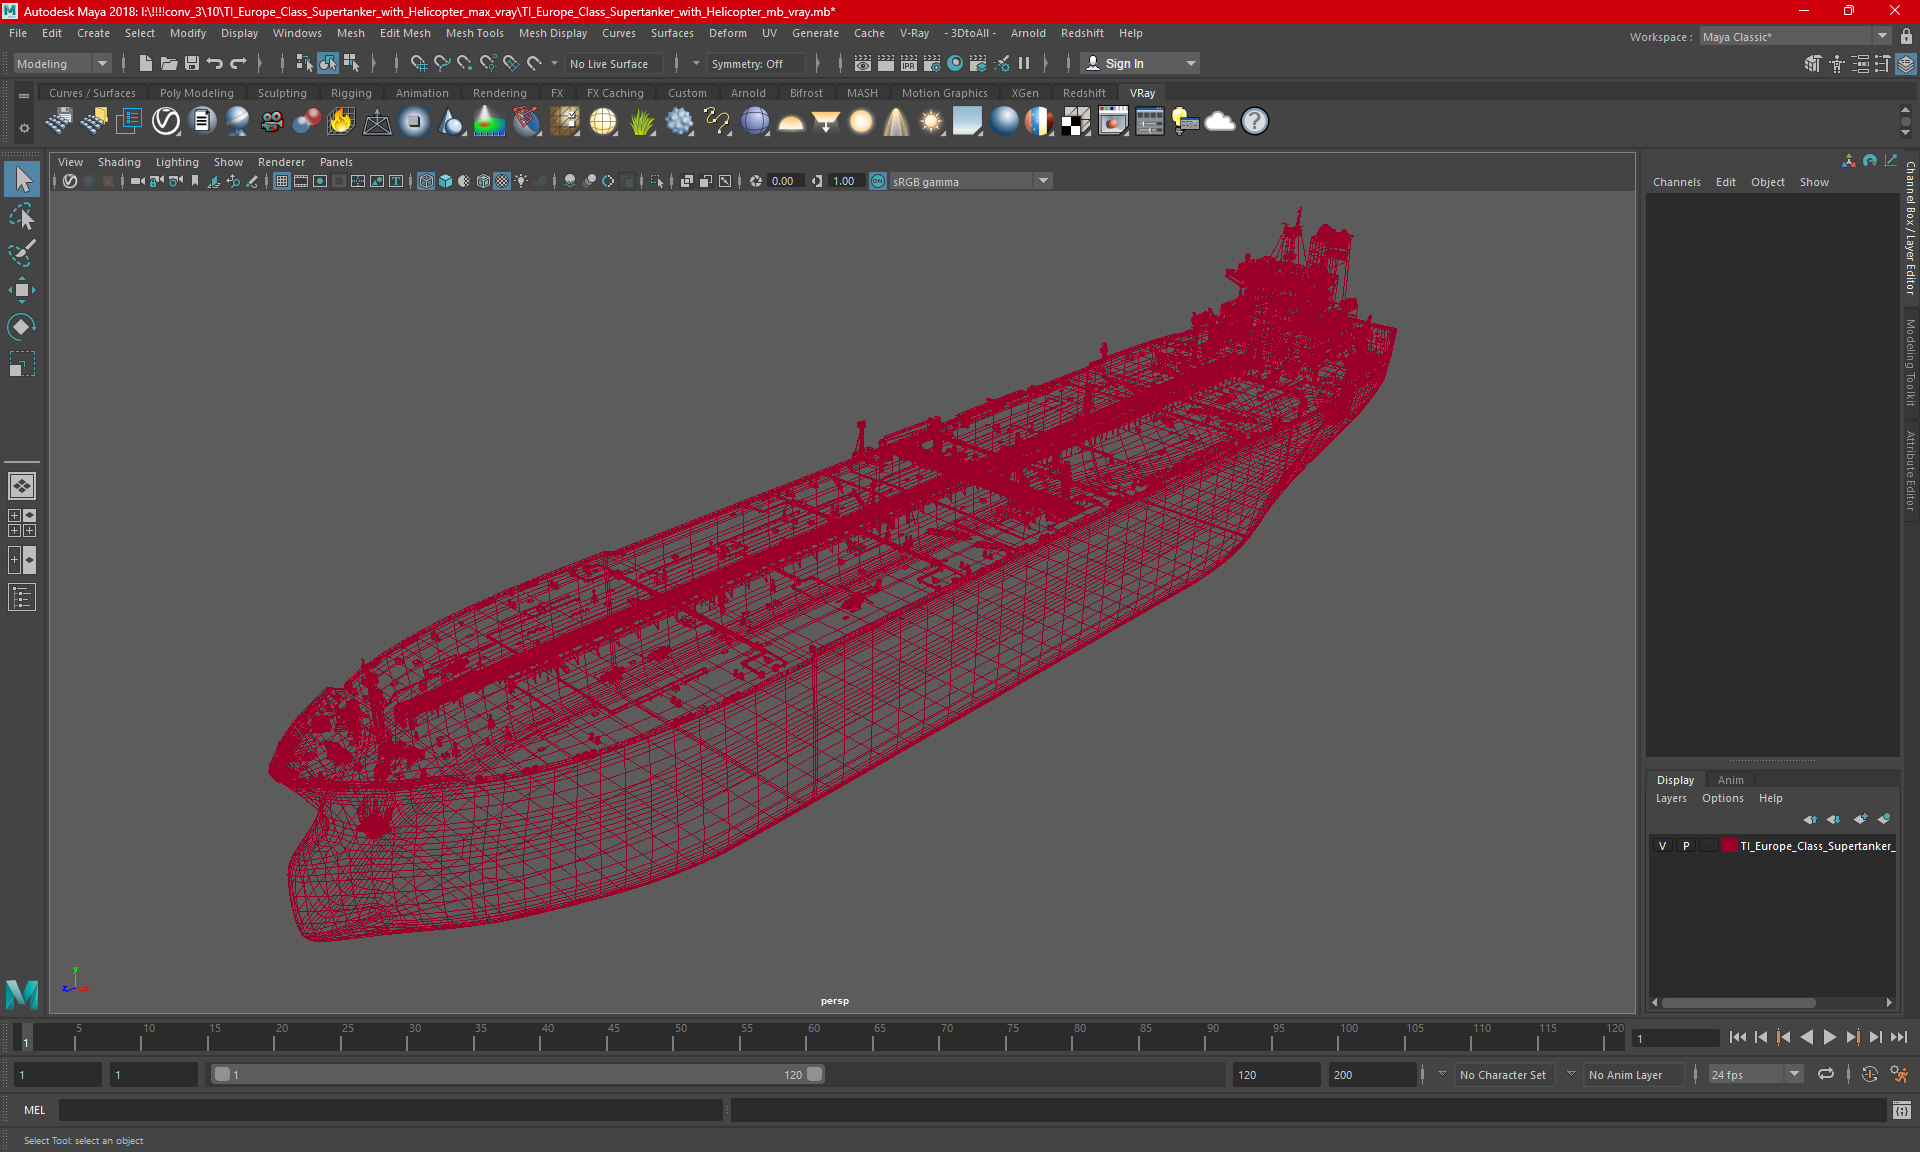Toggle visibility of TI_Europe_Class_Supertanker layer

click(x=1662, y=846)
